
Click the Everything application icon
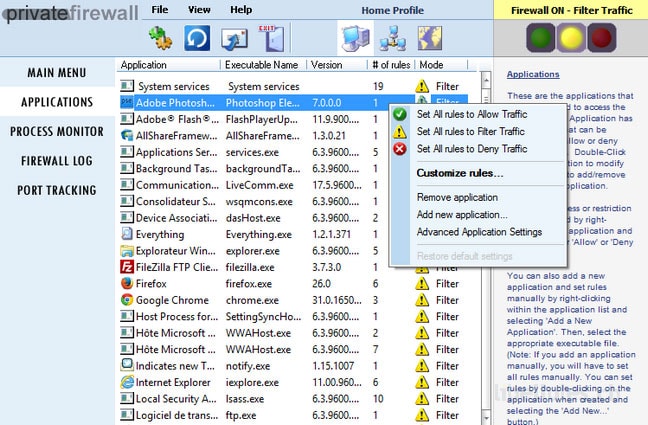[127, 234]
